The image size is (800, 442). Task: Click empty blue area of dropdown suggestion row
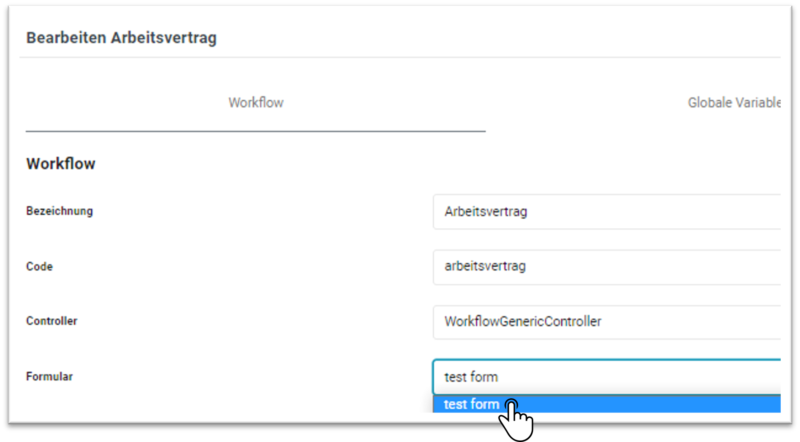click(x=658, y=404)
